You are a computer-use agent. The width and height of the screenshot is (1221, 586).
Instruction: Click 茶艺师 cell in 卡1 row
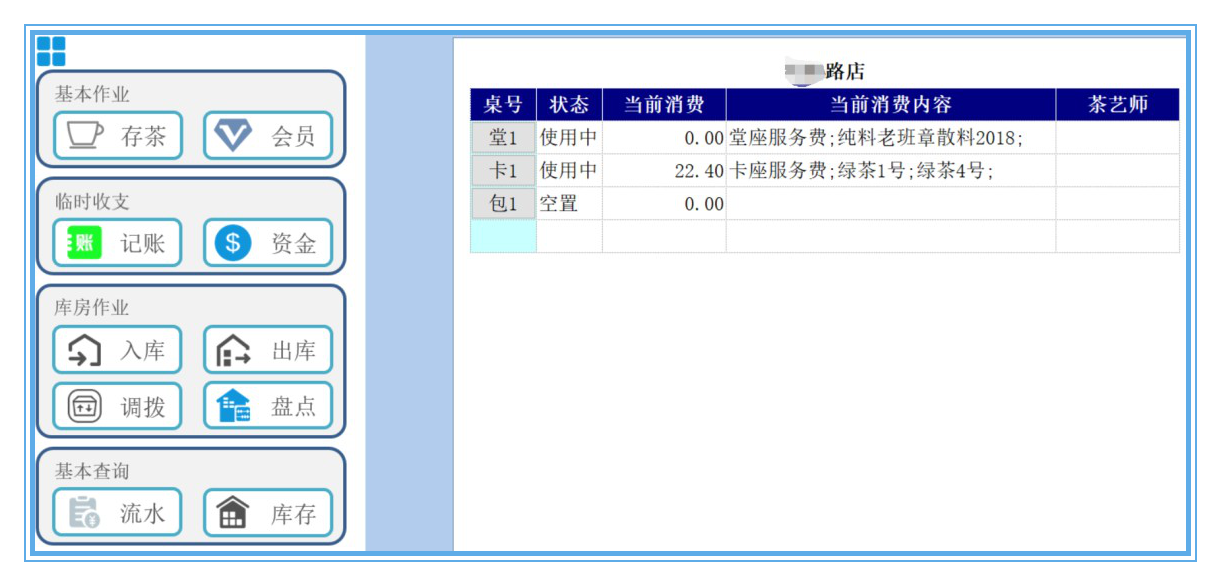tap(1118, 171)
